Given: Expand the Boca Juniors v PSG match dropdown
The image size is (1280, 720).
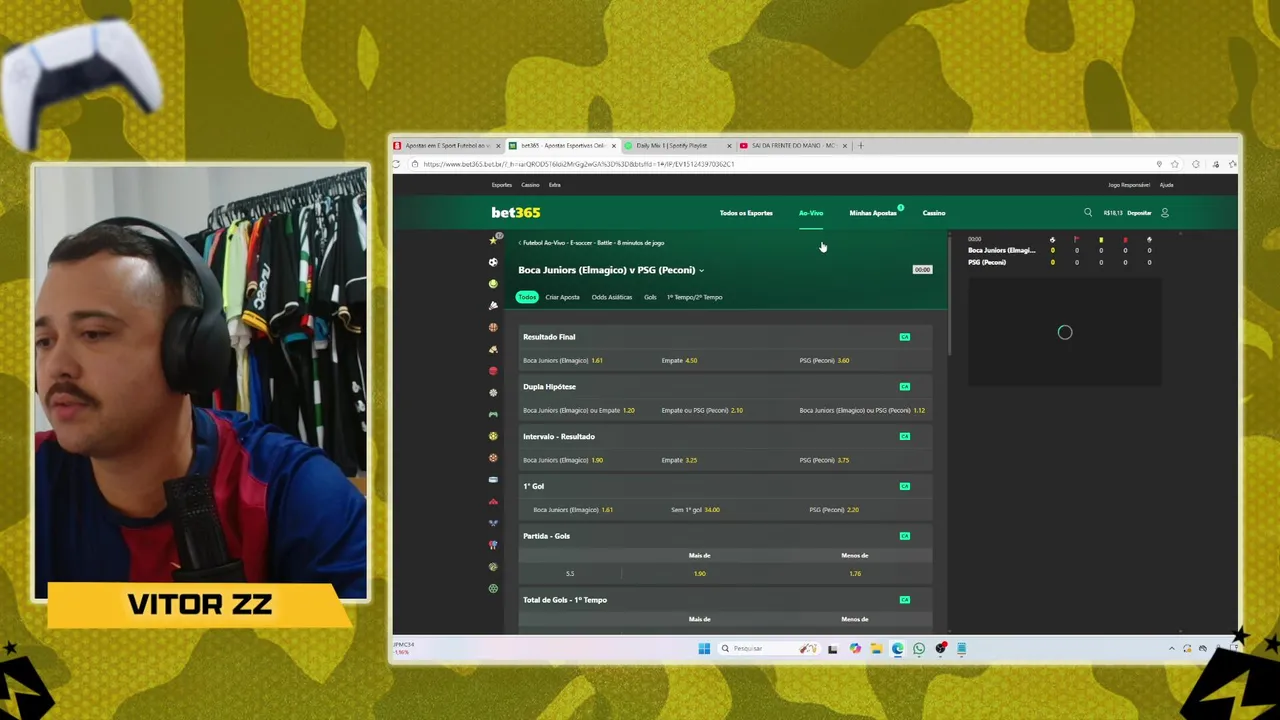Looking at the screenshot, I should coord(701,270).
